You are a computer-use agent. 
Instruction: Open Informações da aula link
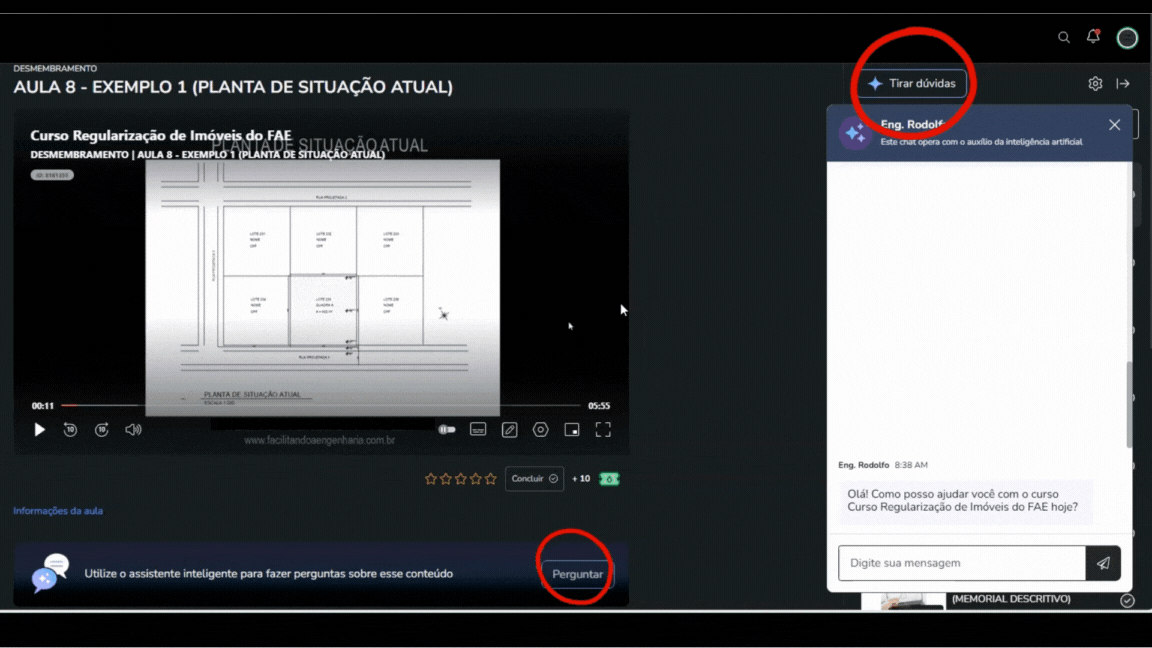pos(58,511)
